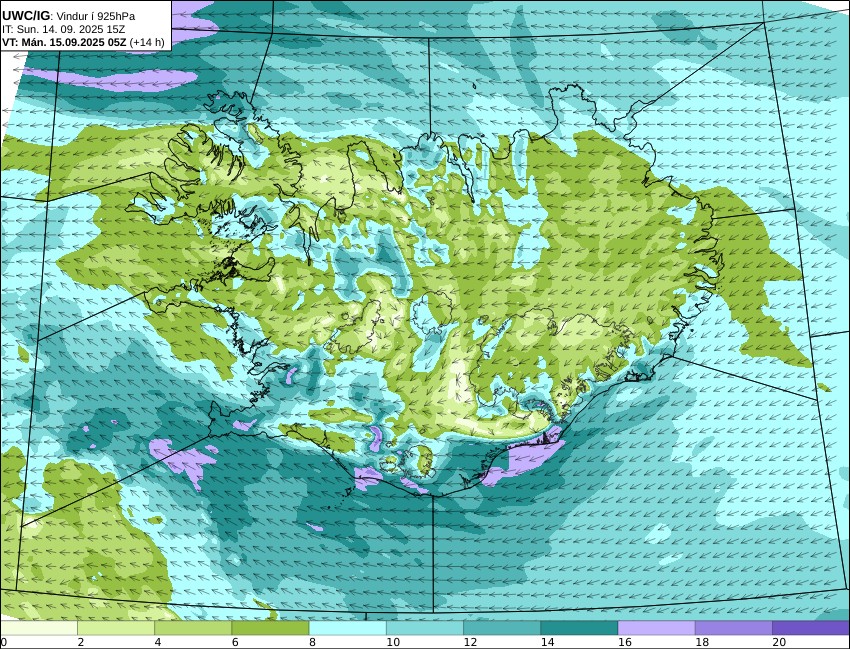850x649 pixels.
Task: Click the legend tick label 6
Action: (234, 642)
